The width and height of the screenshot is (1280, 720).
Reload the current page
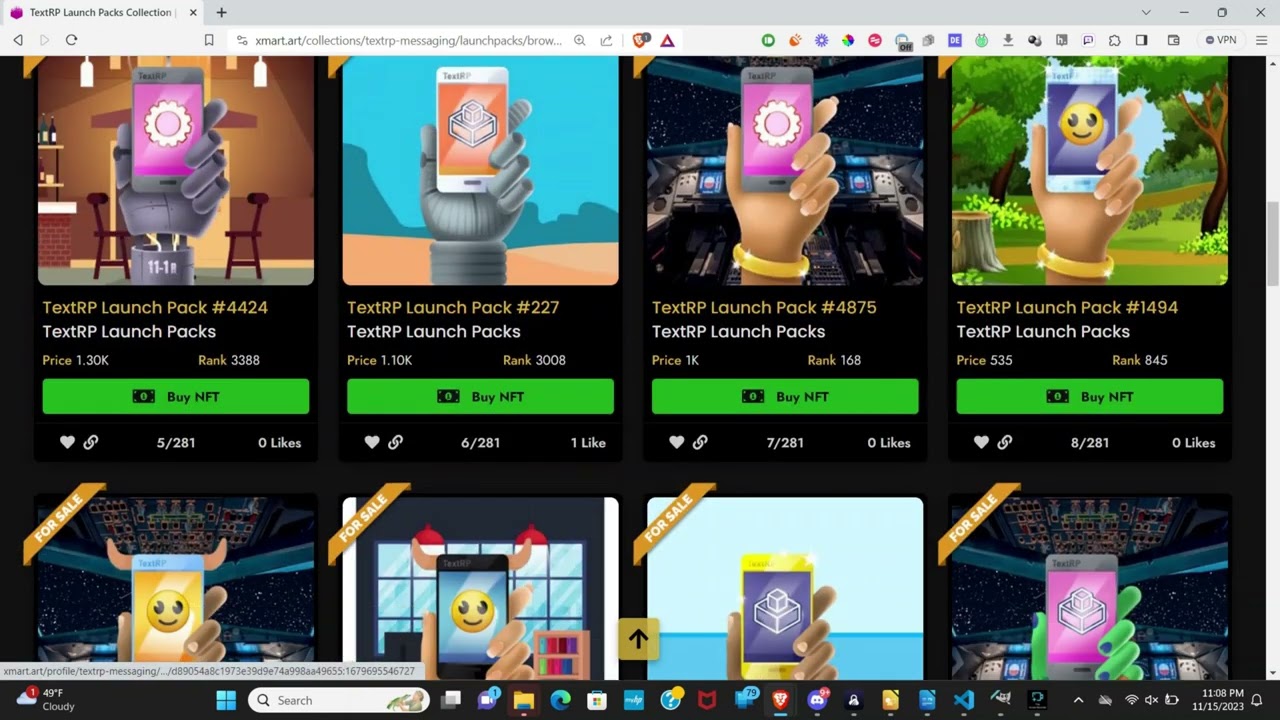pyautogui.click(x=71, y=40)
